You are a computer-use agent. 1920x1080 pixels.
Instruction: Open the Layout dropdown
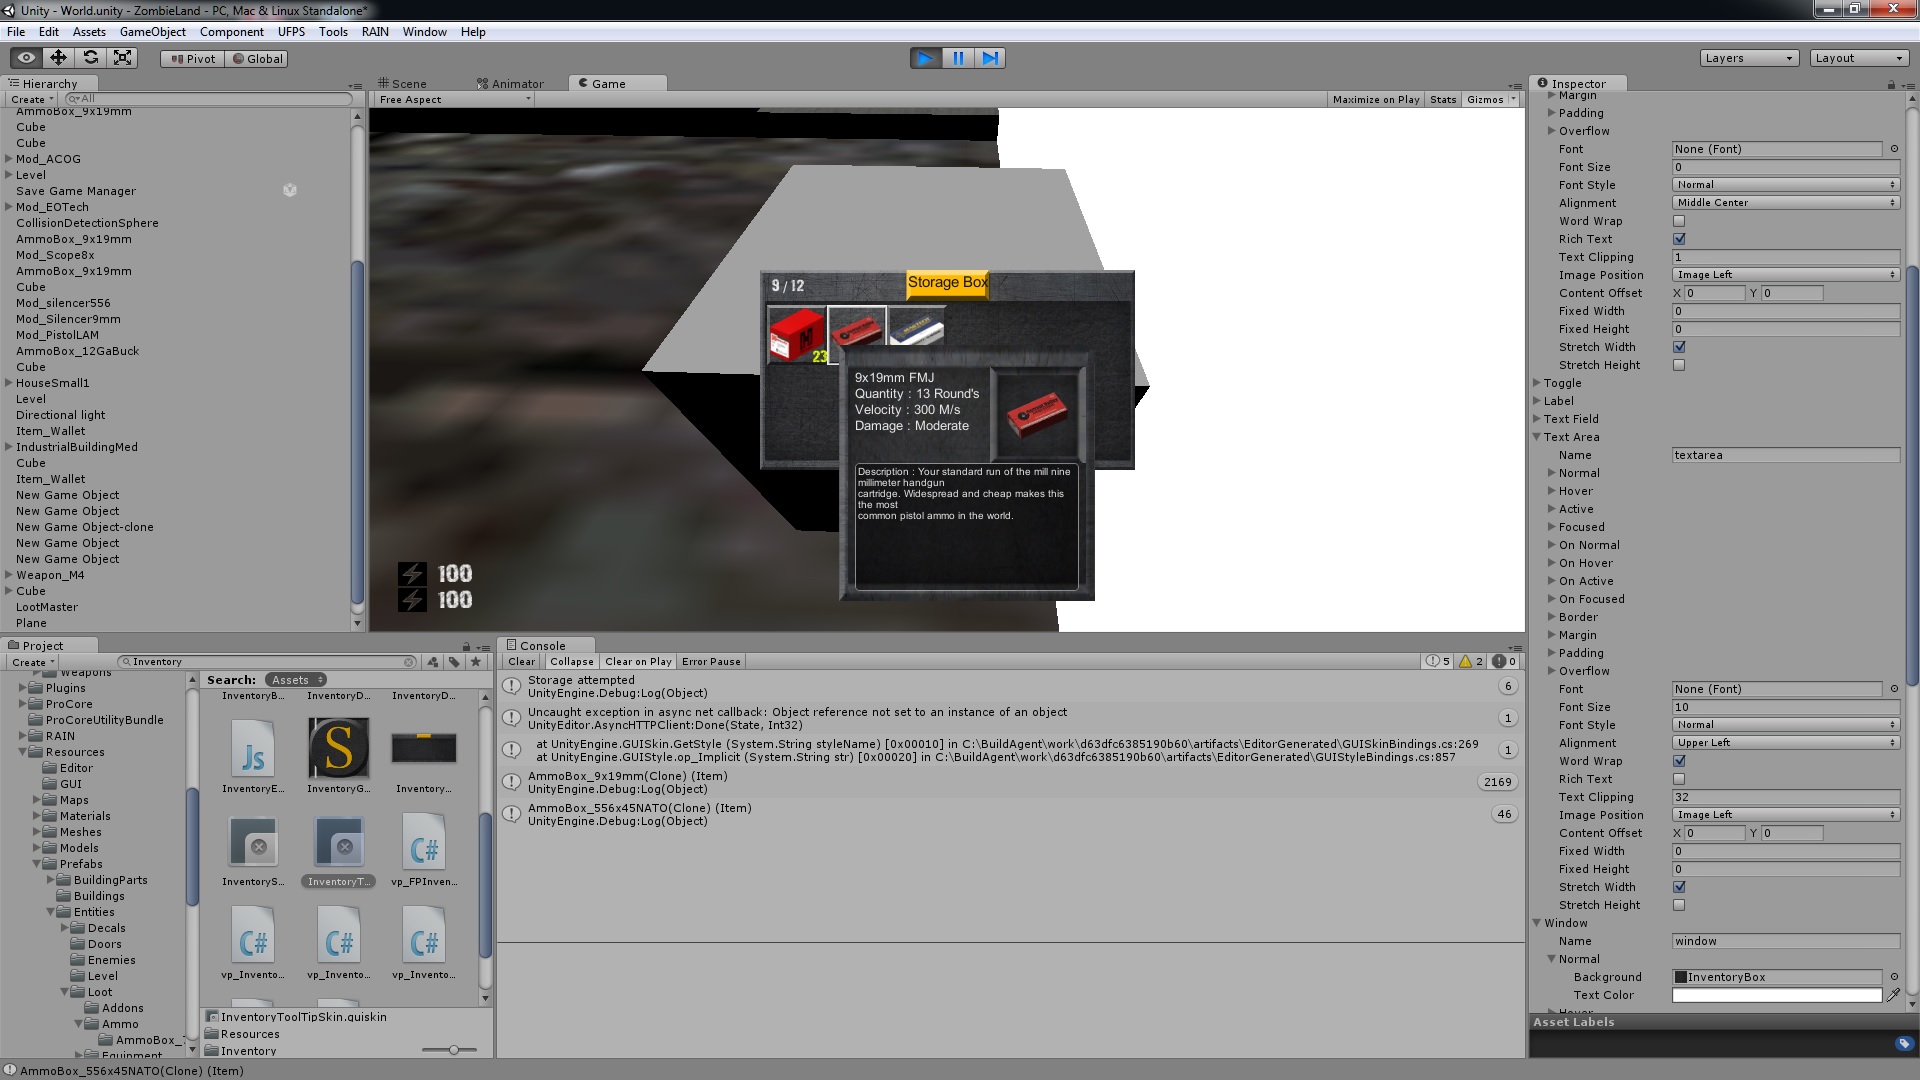point(1859,58)
